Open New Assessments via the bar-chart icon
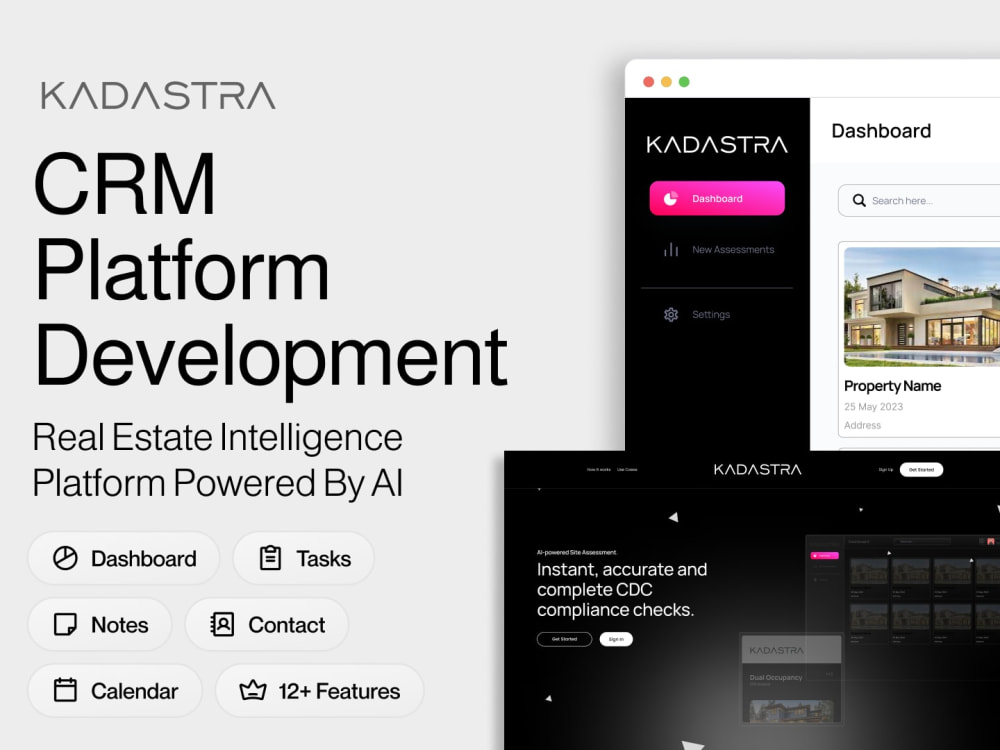The image size is (1000, 750). coord(672,250)
